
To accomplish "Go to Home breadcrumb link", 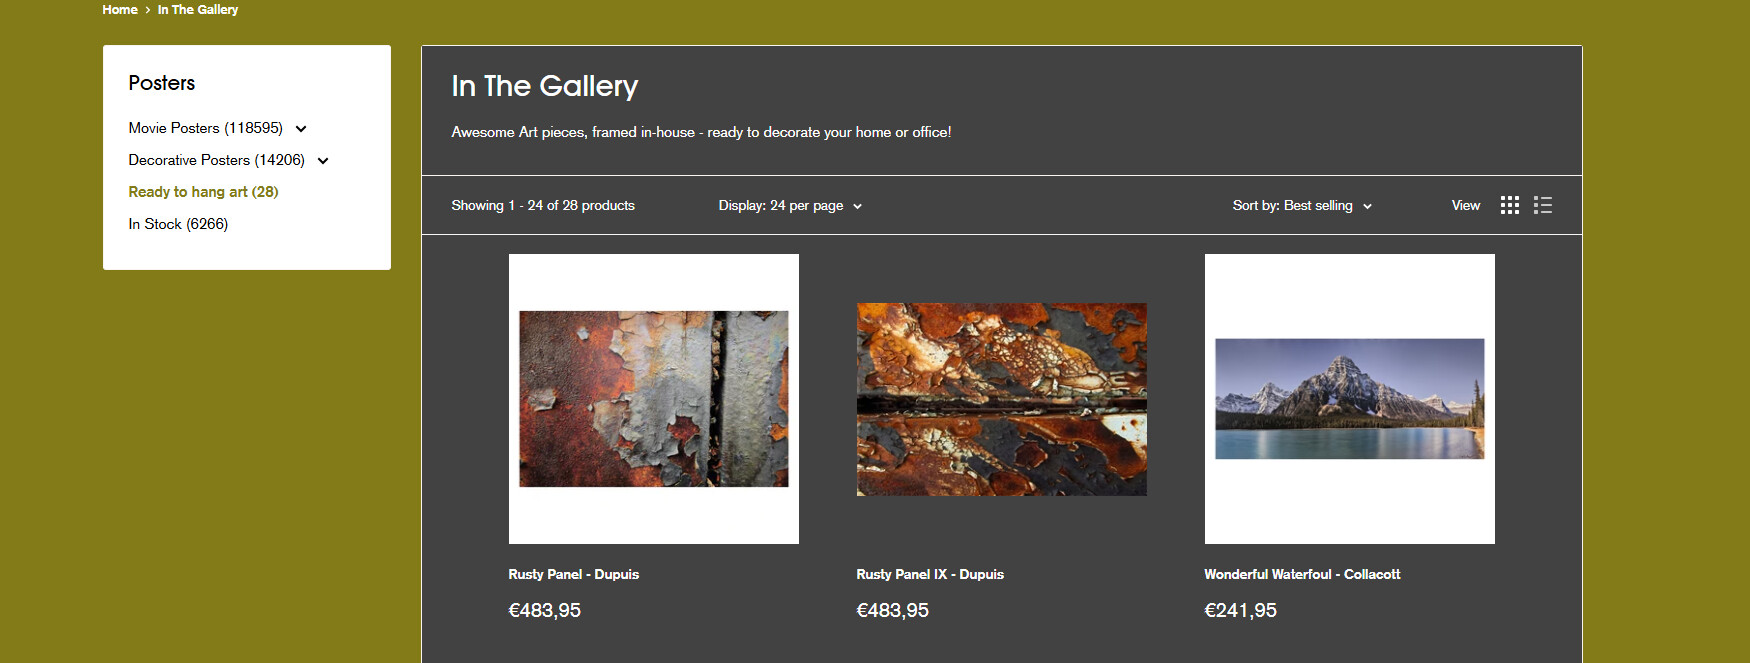I will click(120, 10).
